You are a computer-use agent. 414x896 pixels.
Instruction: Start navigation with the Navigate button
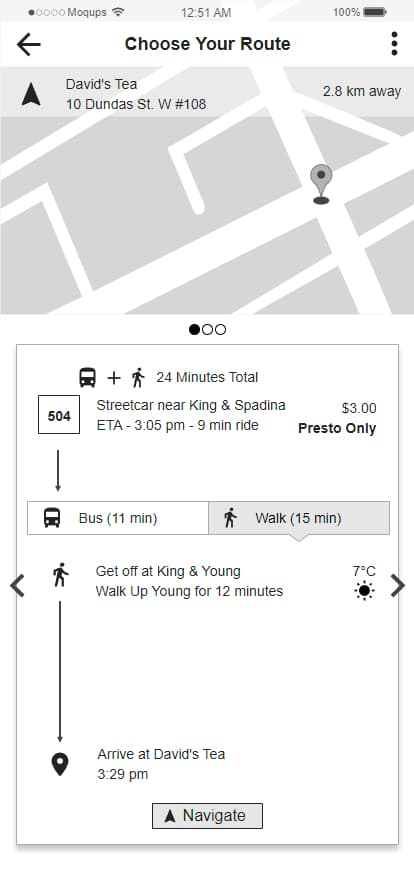(207, 815)
